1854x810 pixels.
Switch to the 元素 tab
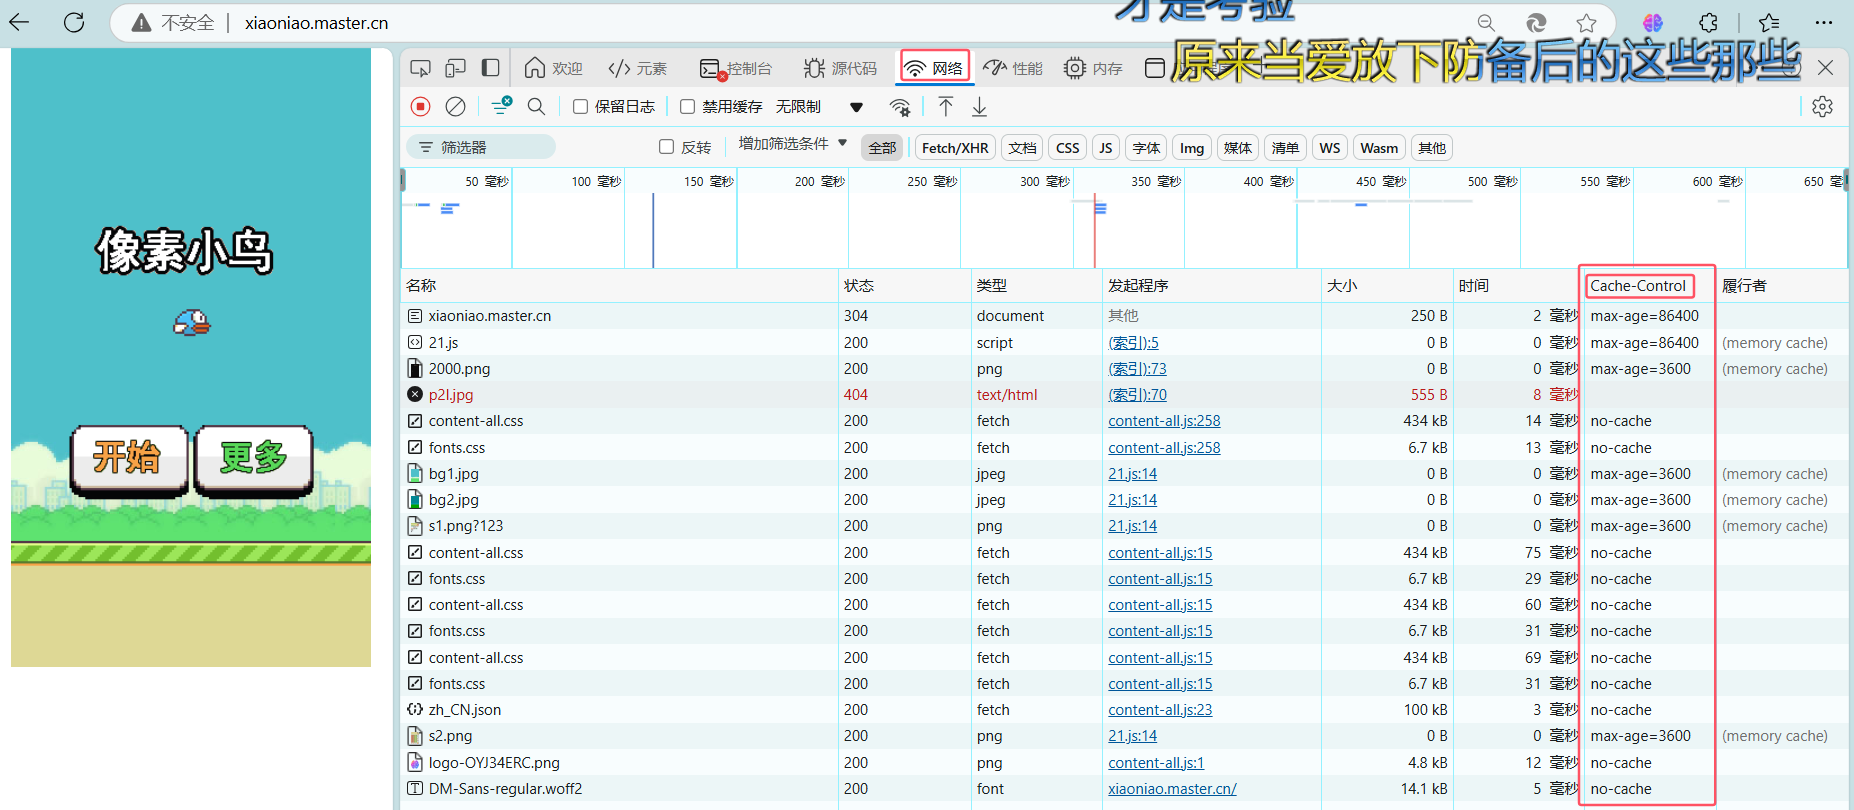coord(638,68)
